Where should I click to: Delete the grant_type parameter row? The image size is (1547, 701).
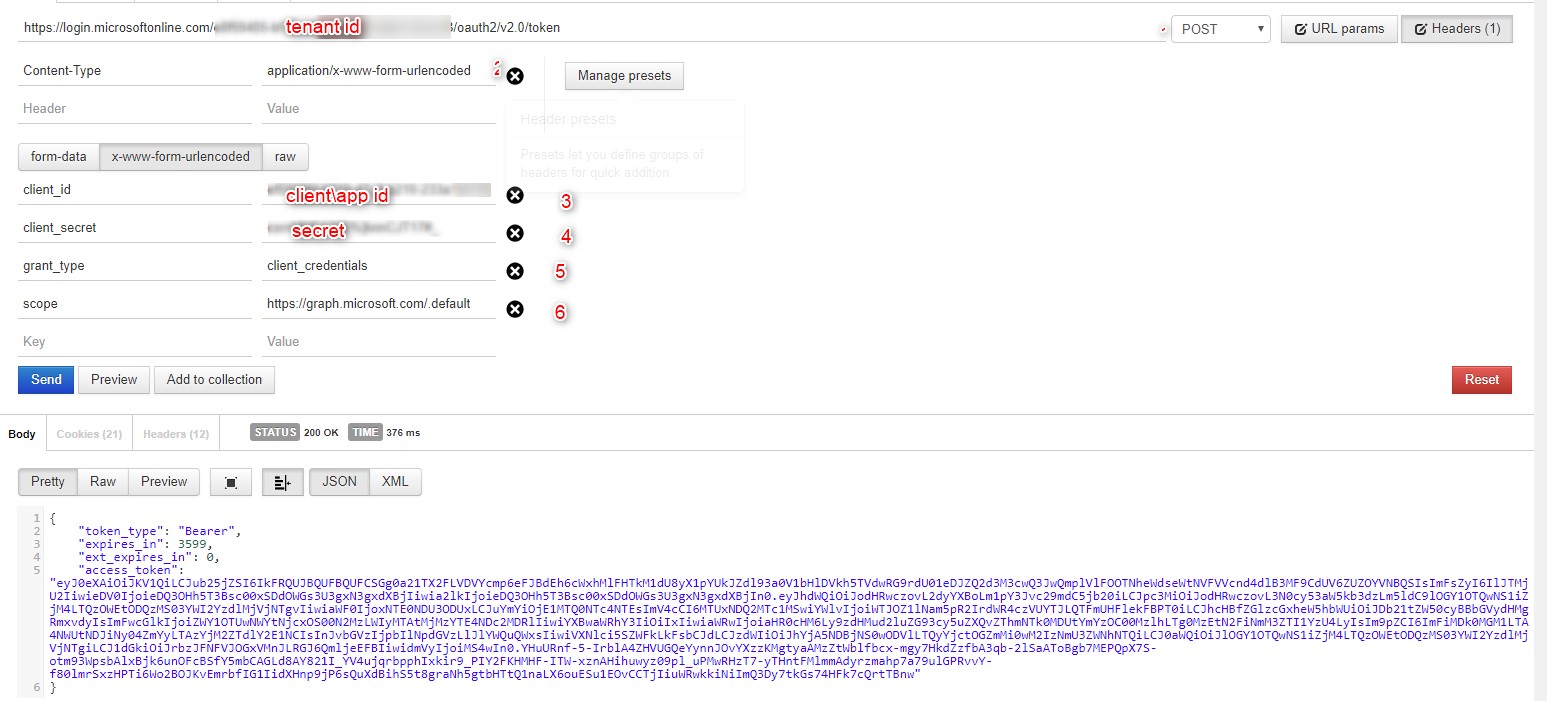(515, 271)
